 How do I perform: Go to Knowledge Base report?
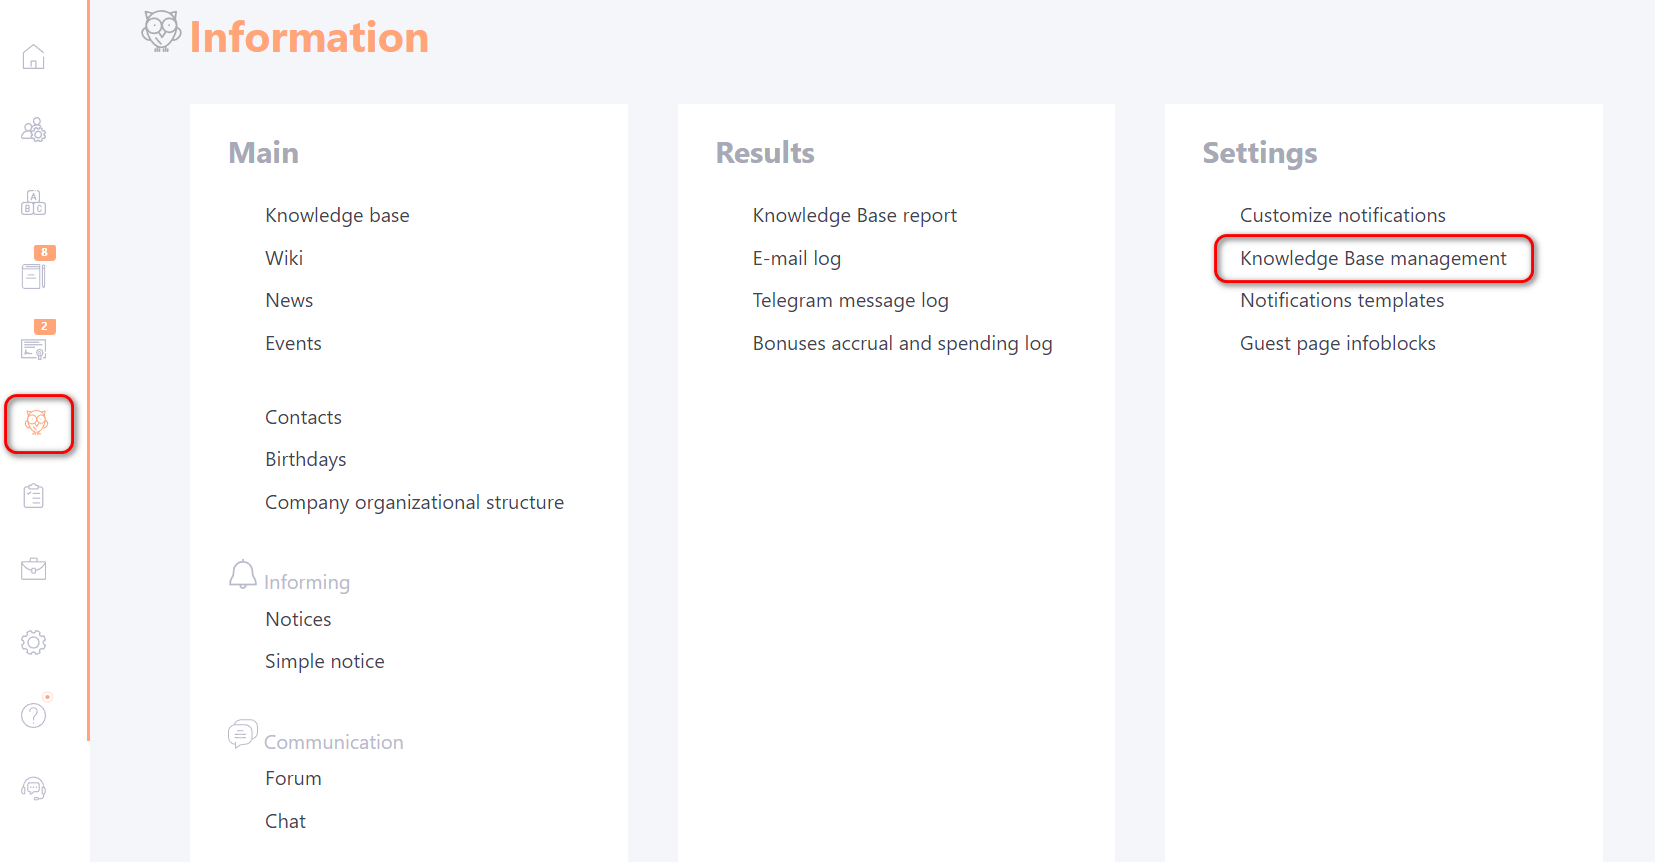[x=854, y=216]
